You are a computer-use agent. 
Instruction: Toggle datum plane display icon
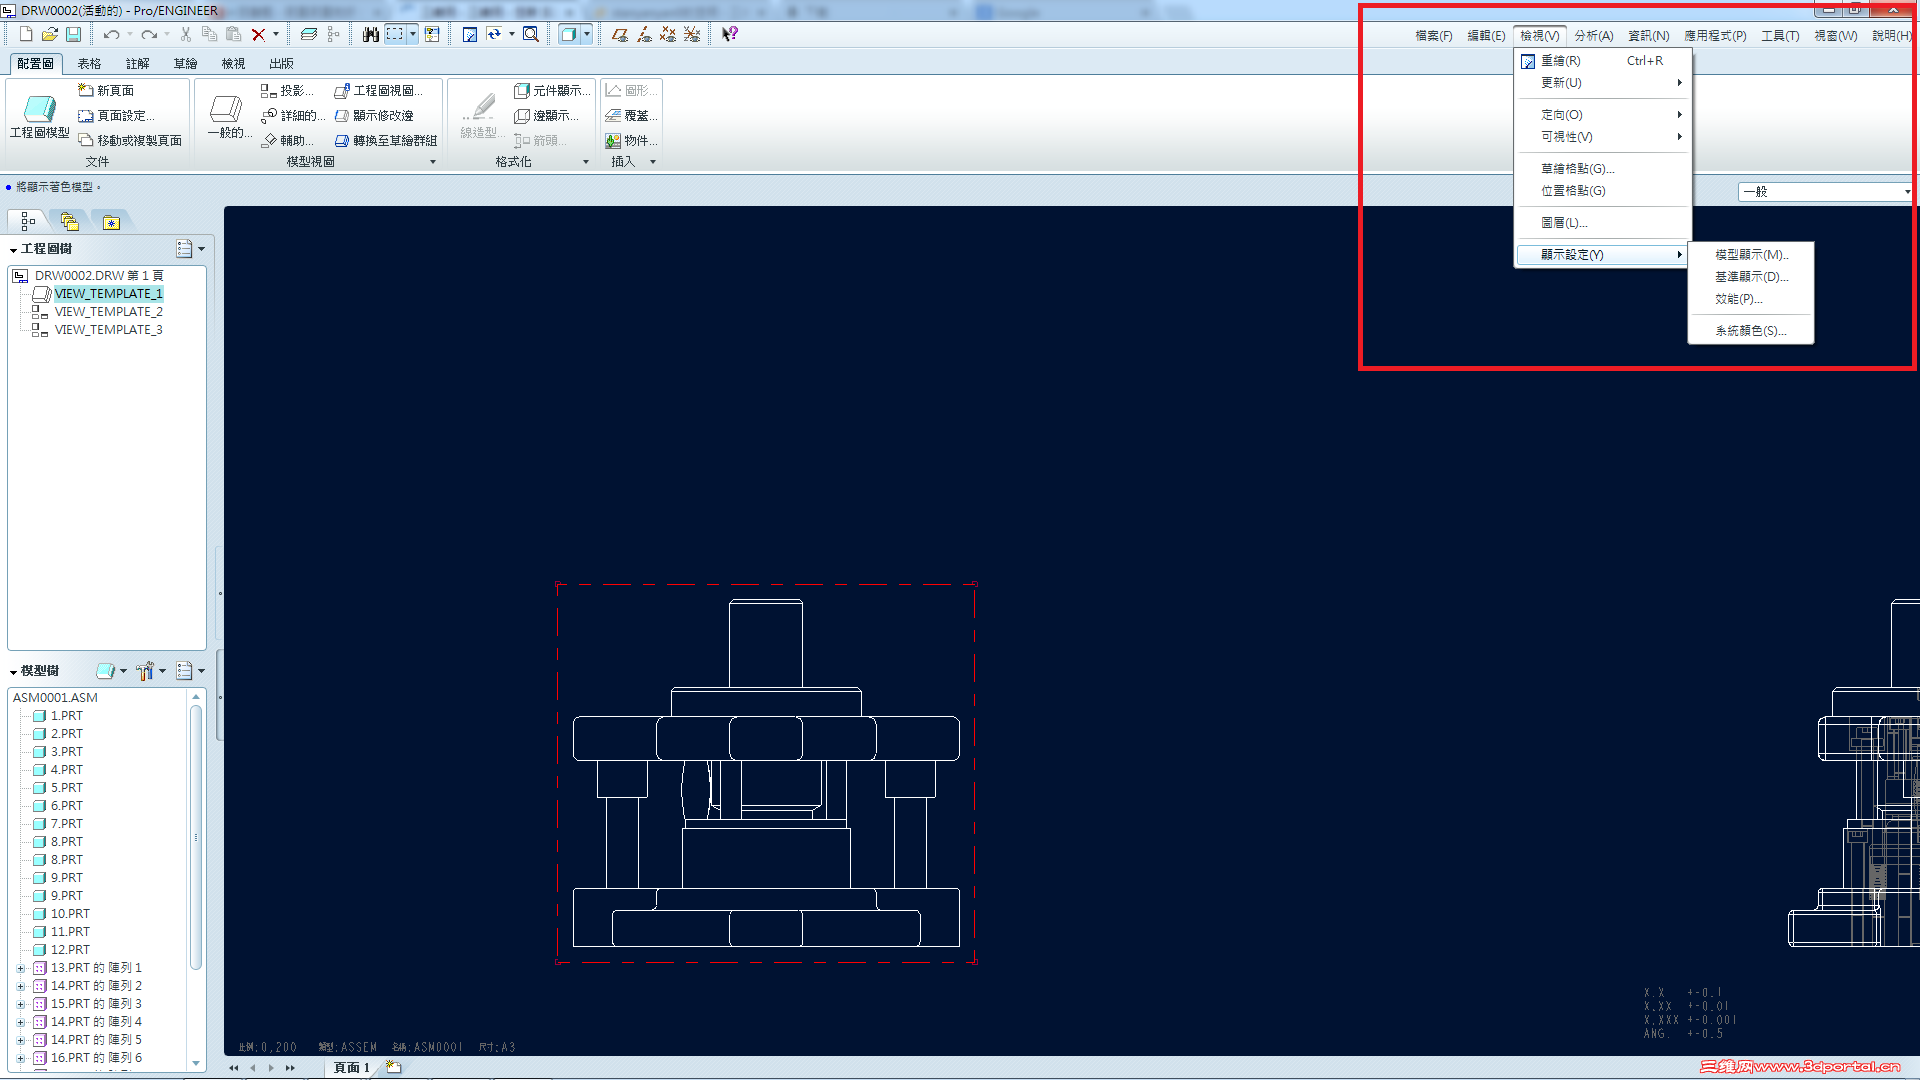click(x=620, y=34)
